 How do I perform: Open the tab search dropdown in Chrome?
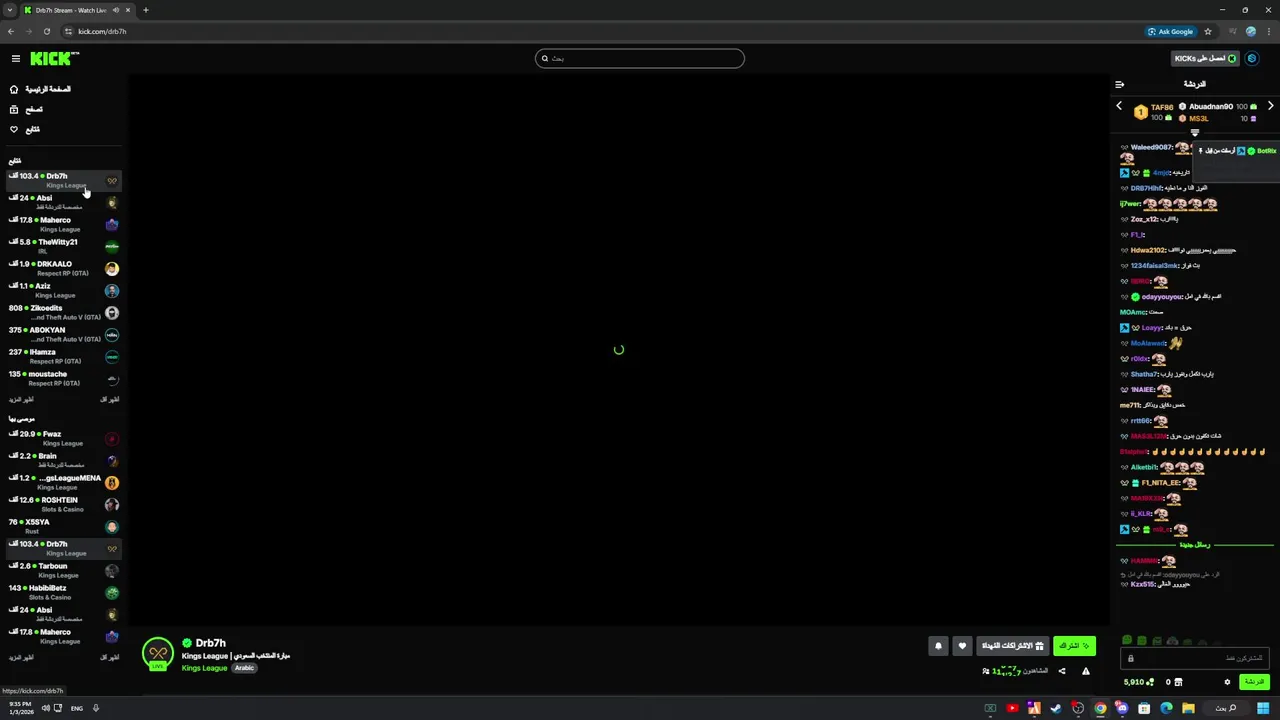click(10, 10)
